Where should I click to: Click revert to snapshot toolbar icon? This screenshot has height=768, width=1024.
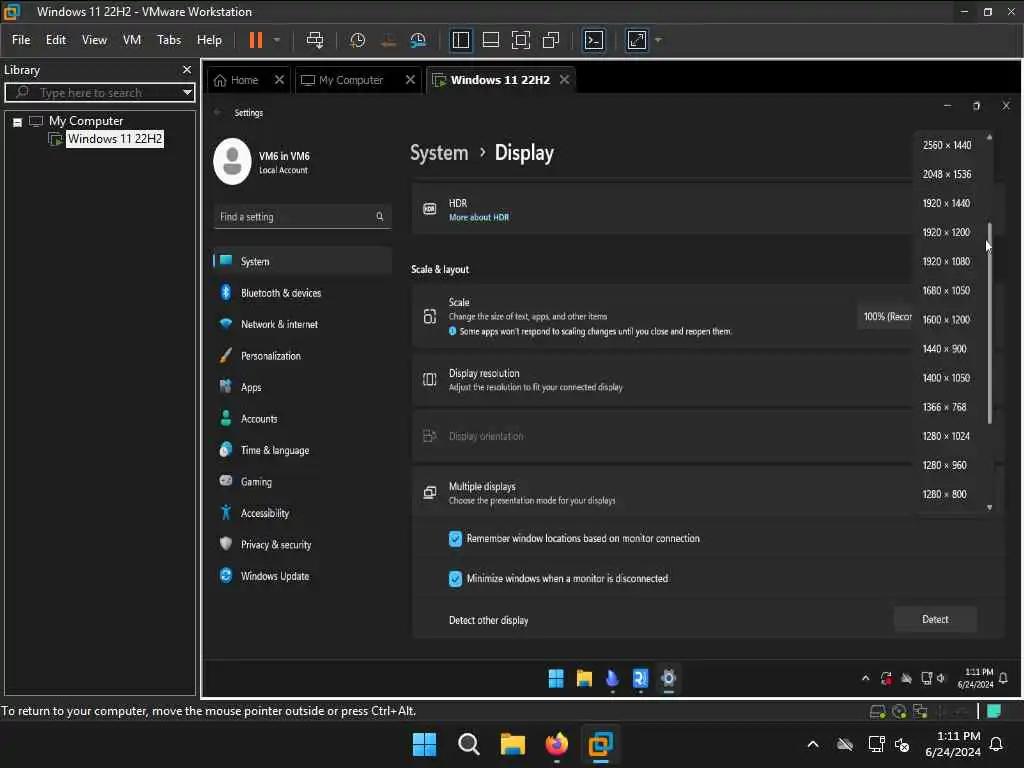click(x=388, y=40)
